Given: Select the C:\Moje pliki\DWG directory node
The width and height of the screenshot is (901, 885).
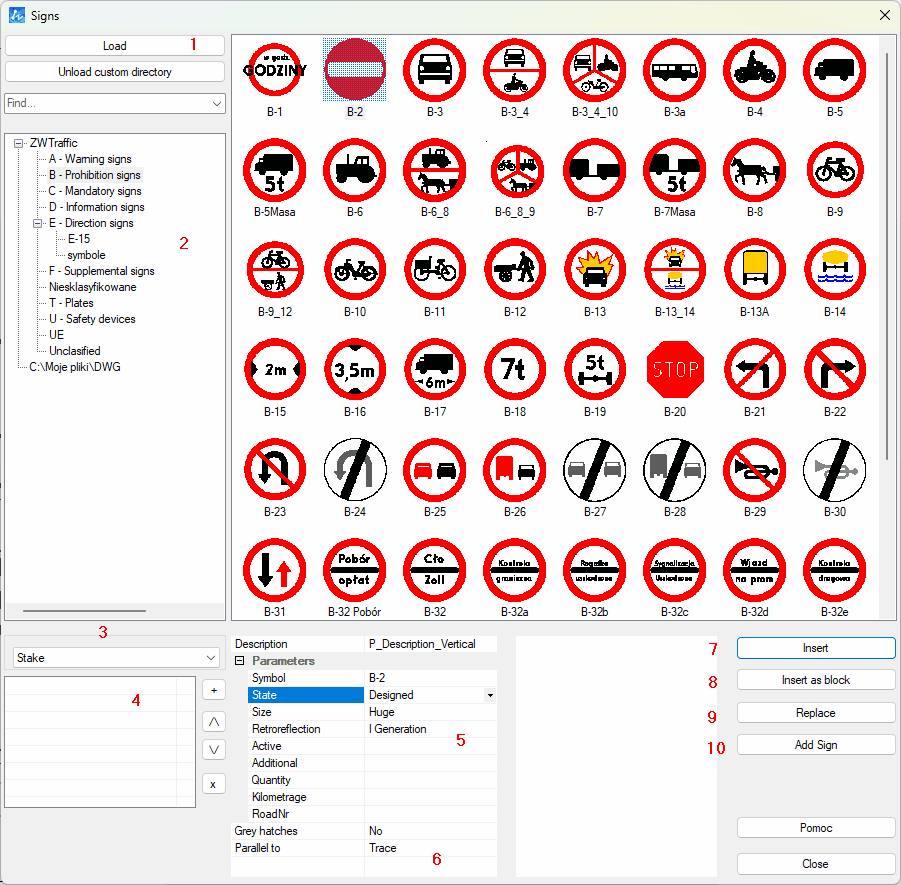Looking at the screenshot, I should (x=75, y=367).
